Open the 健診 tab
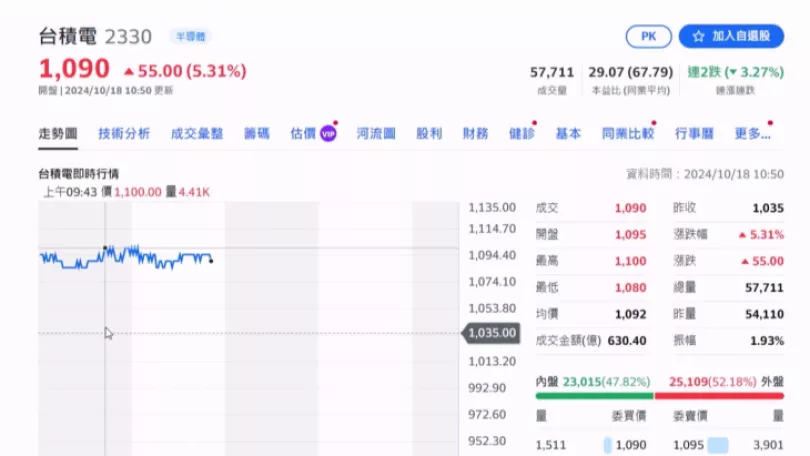Image resolution: width=810 pixels, height=456 pixels. pos(522,134)
